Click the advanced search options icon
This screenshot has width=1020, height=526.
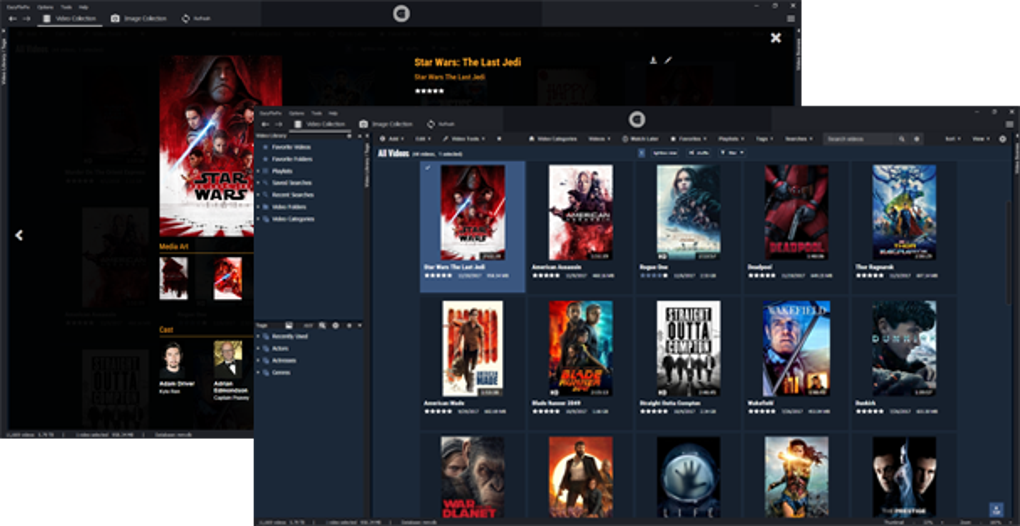[917, 139]
